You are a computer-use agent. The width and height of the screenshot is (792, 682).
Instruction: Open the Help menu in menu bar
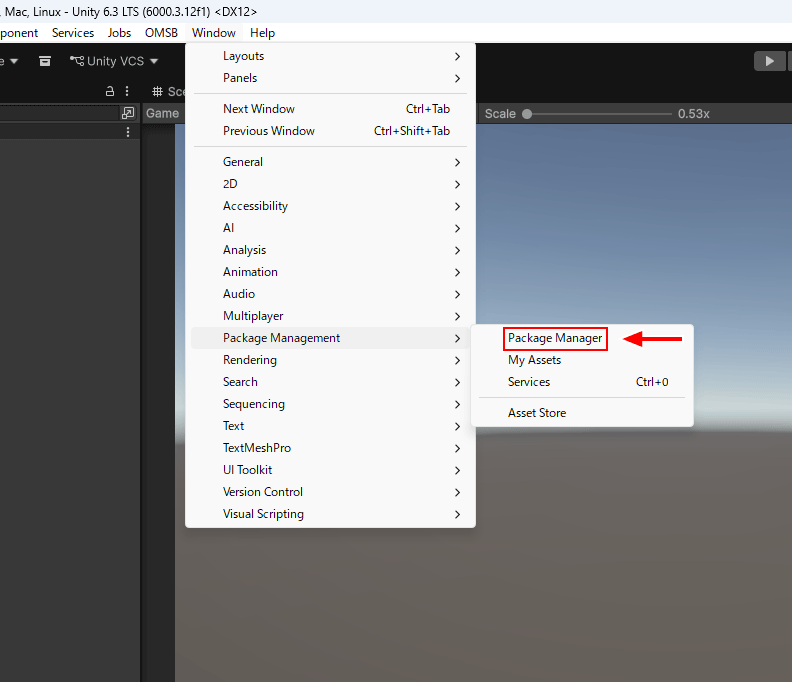point(262,33)
